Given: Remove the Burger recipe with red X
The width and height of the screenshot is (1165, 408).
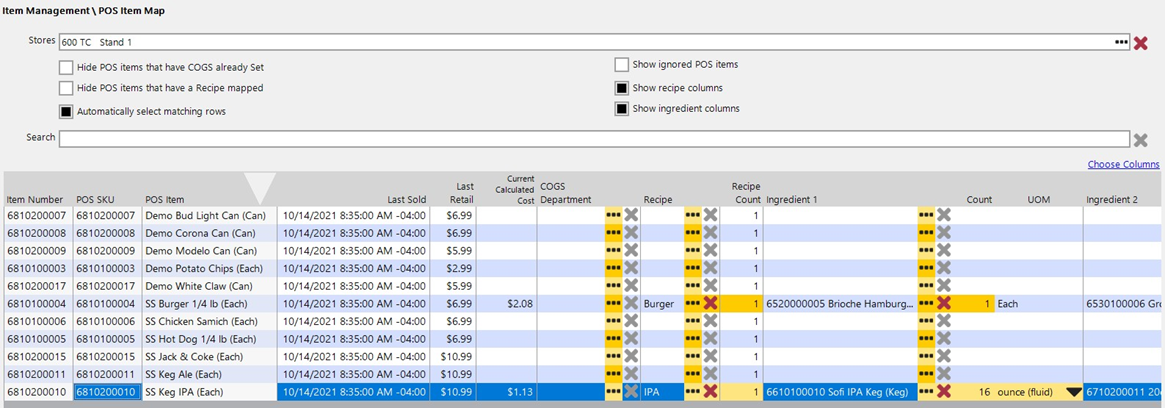Looking at the screenshot, I should point(710,303).
